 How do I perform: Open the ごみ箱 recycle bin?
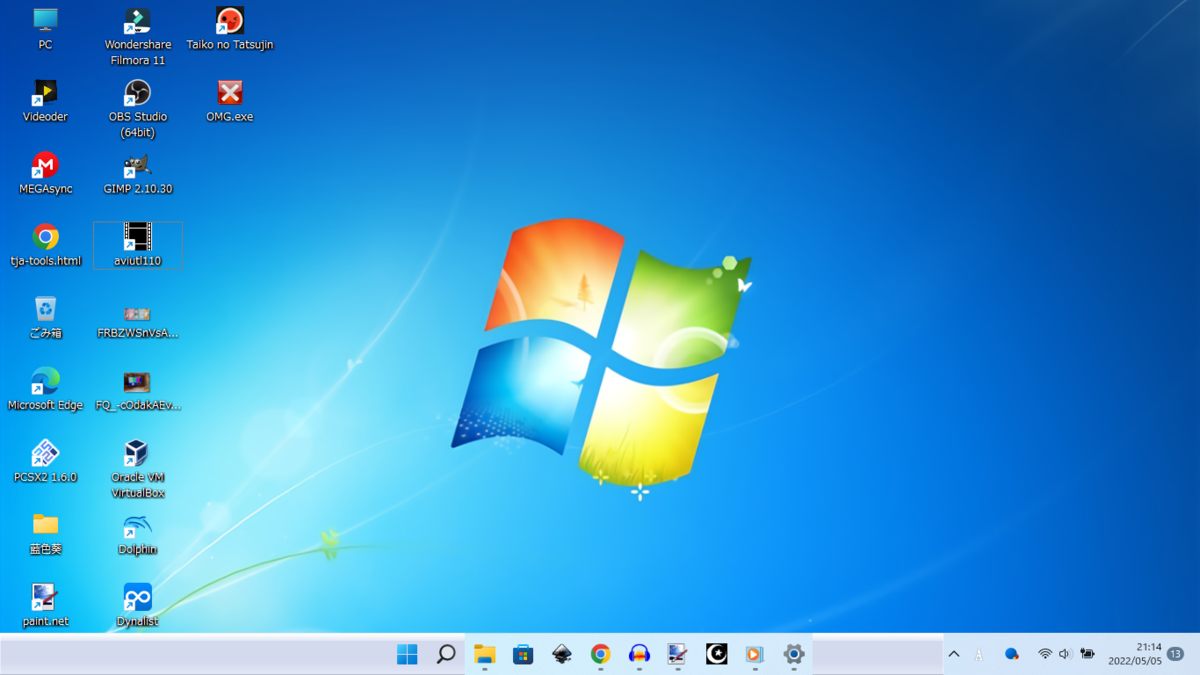click(x=45, y=317)
